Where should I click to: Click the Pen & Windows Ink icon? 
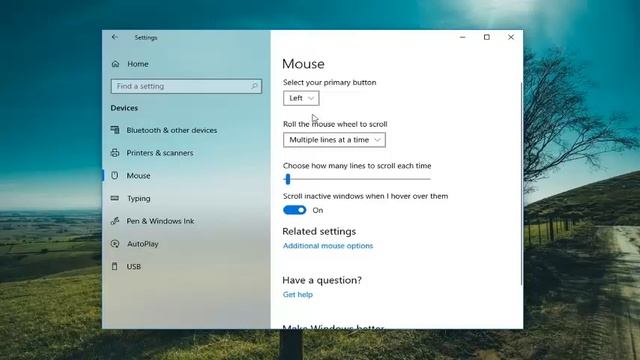tap(115, 221)
